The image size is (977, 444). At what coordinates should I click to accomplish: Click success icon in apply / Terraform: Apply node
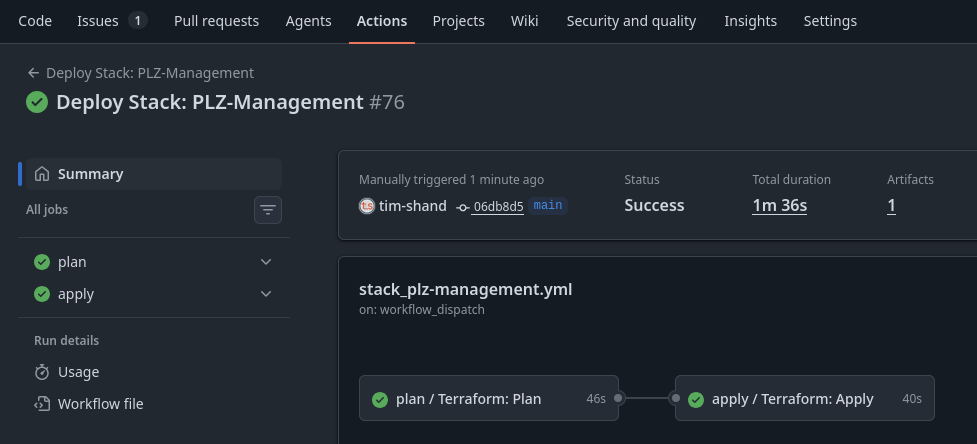[696, 400]
